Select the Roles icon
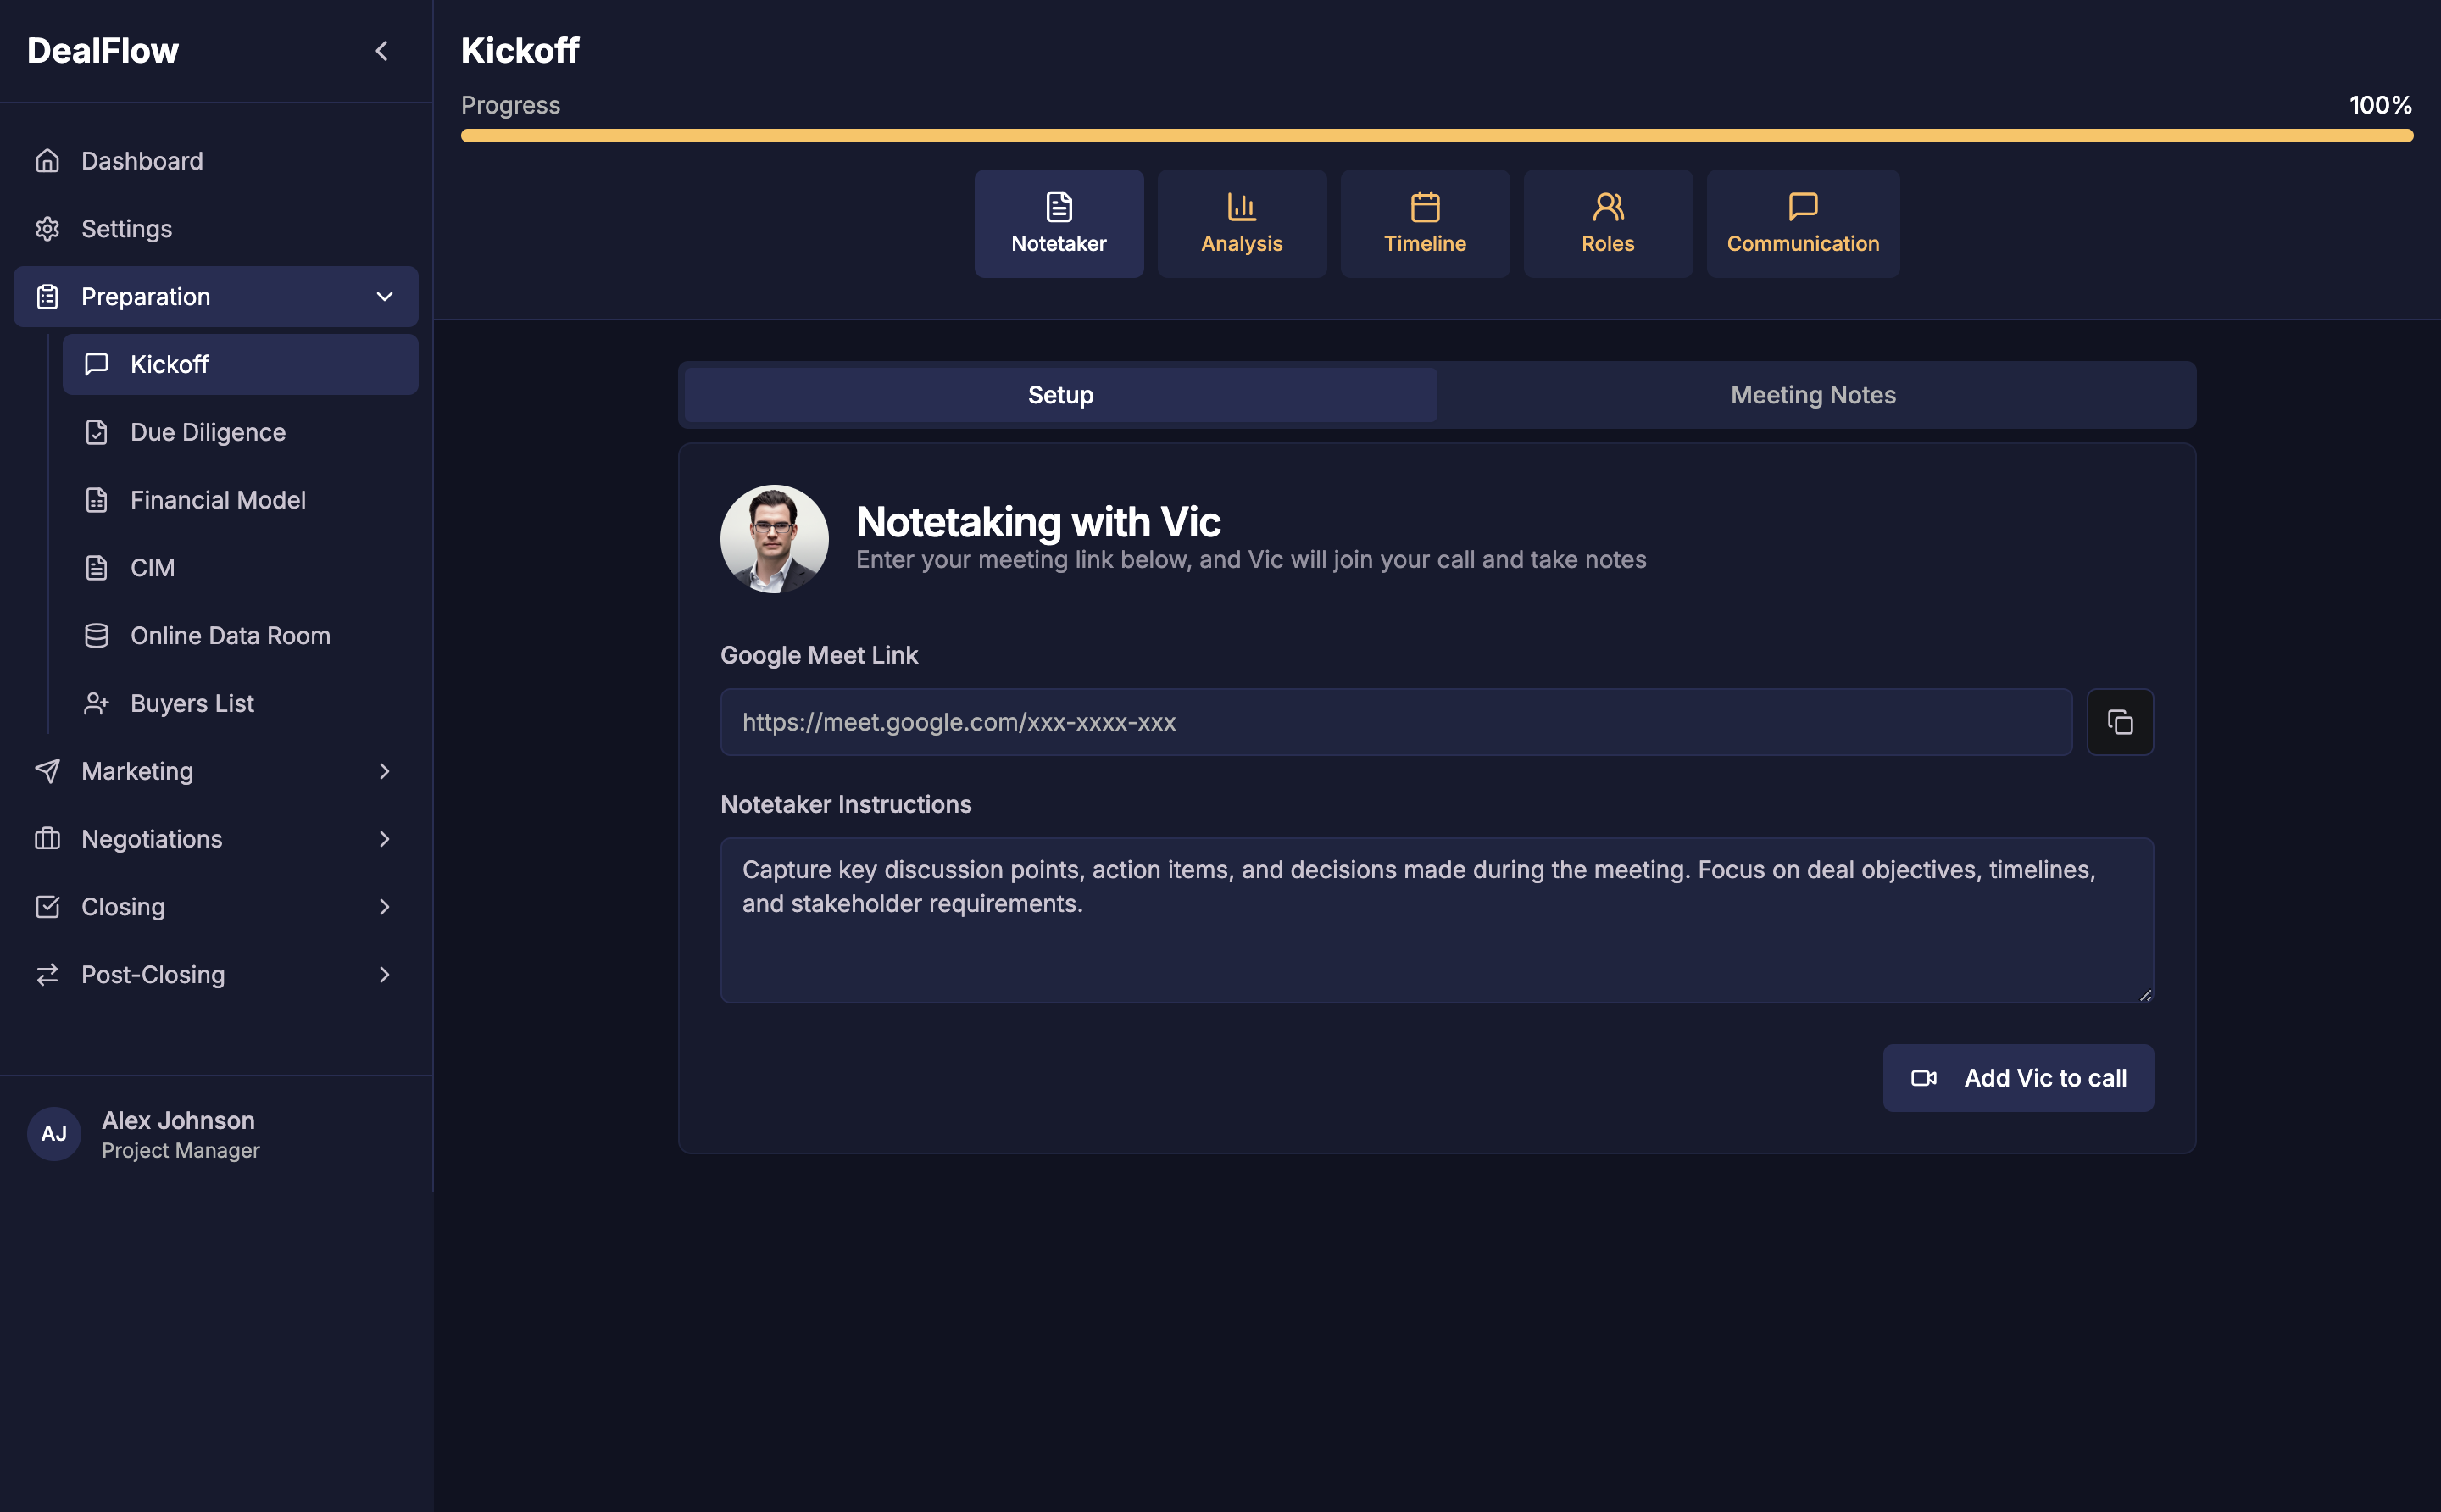Viewport: 2441px width, 1512px height. (x=1607, y=206)
